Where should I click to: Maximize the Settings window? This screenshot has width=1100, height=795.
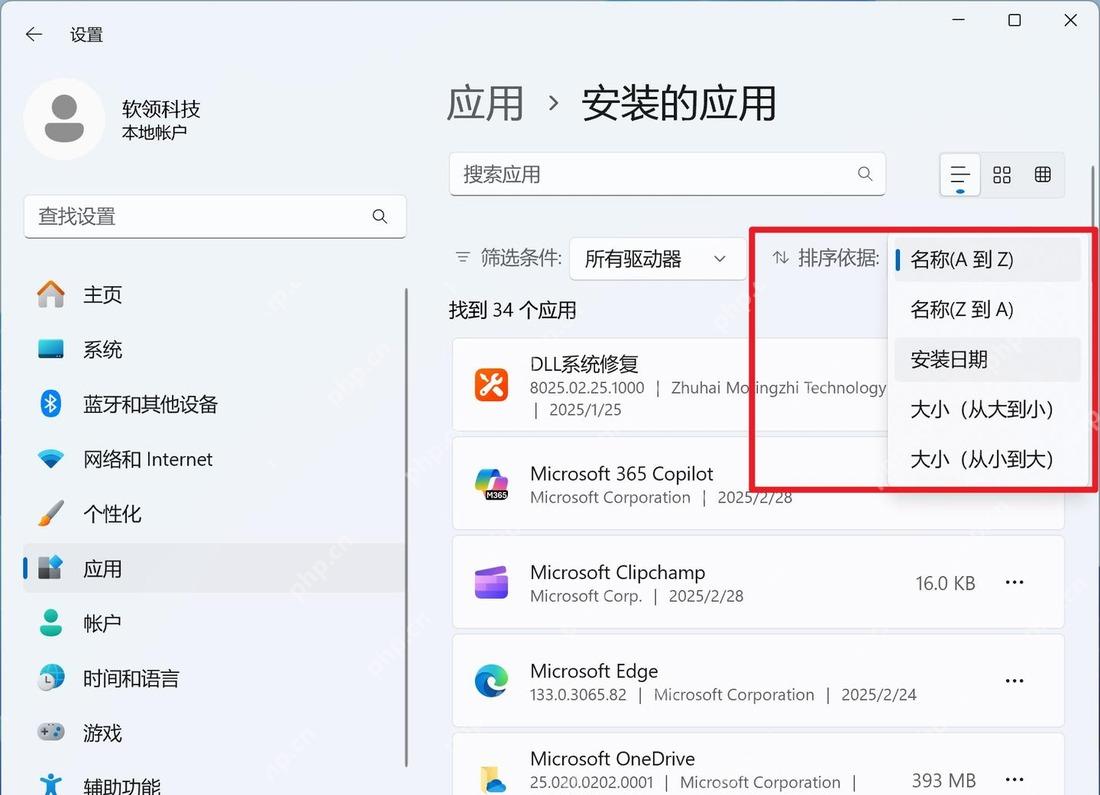coord(1014,20)
